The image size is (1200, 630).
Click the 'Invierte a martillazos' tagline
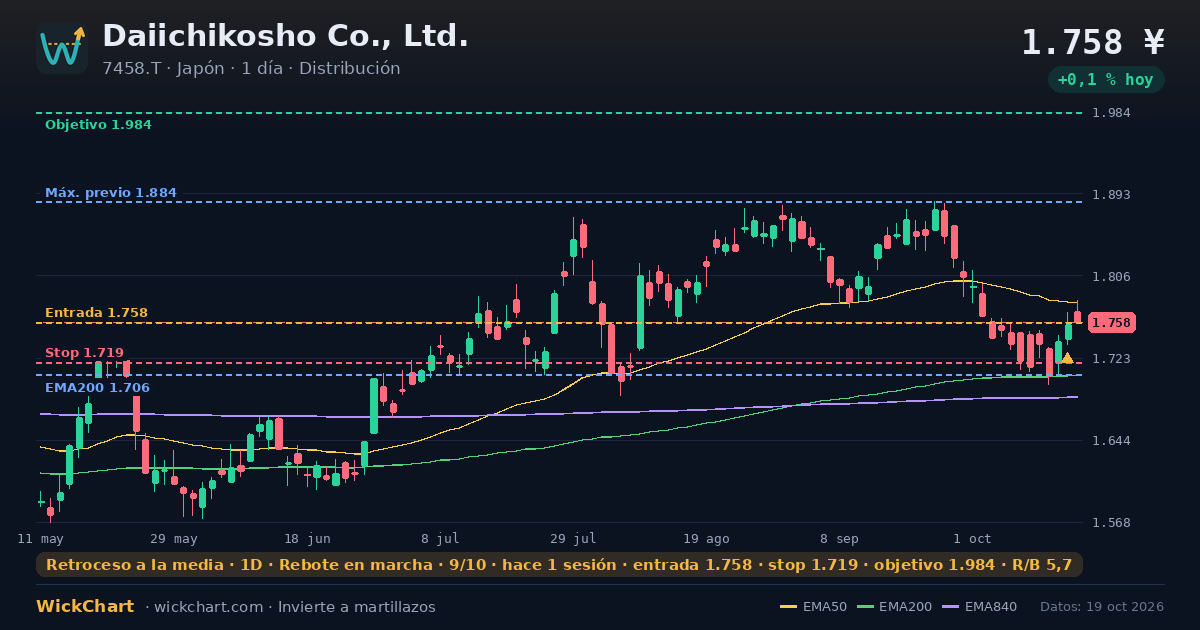(x=357, y=607)
